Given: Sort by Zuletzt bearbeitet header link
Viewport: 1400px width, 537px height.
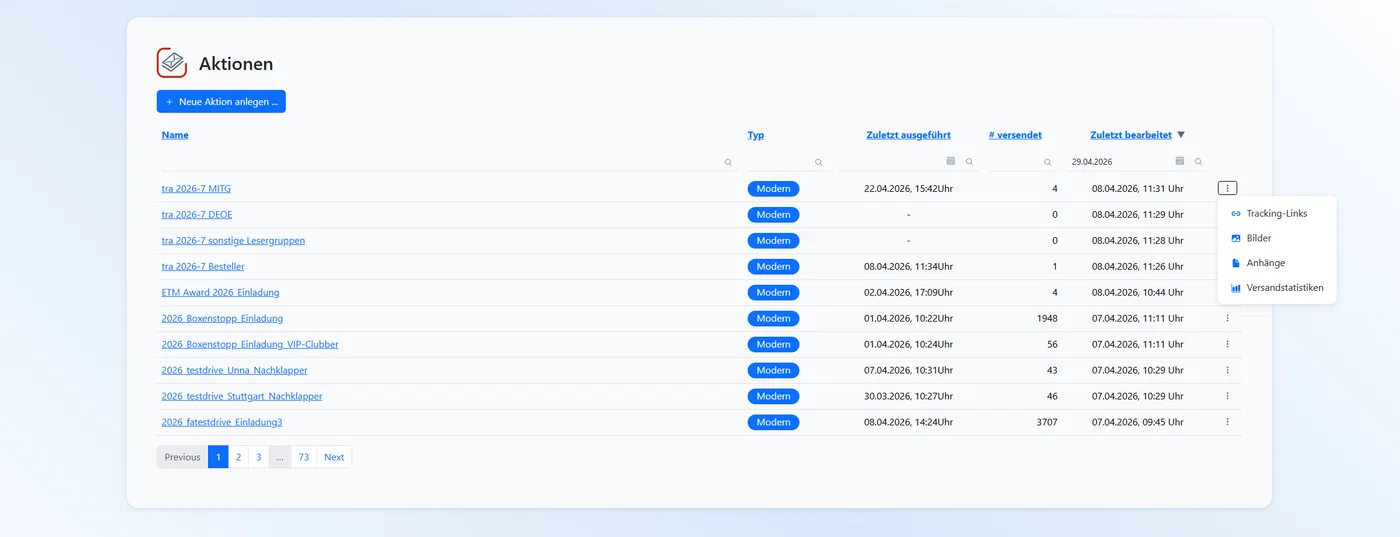Looking at the screenshot, I should [x=1130, y=135].
